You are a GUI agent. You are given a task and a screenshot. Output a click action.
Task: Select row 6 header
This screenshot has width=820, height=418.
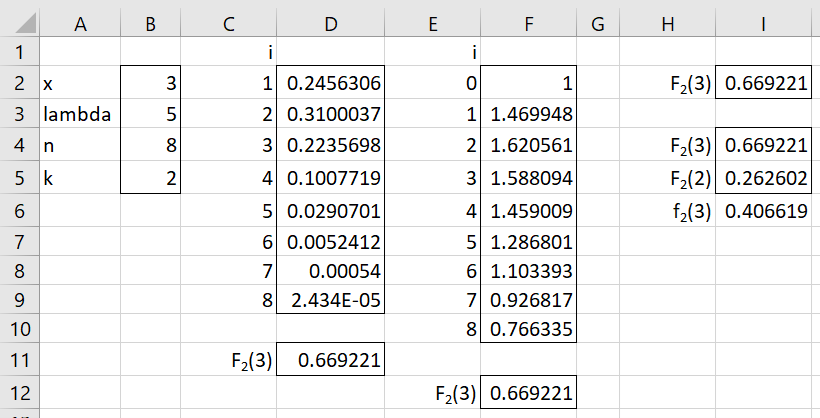[x=19, y=210]
